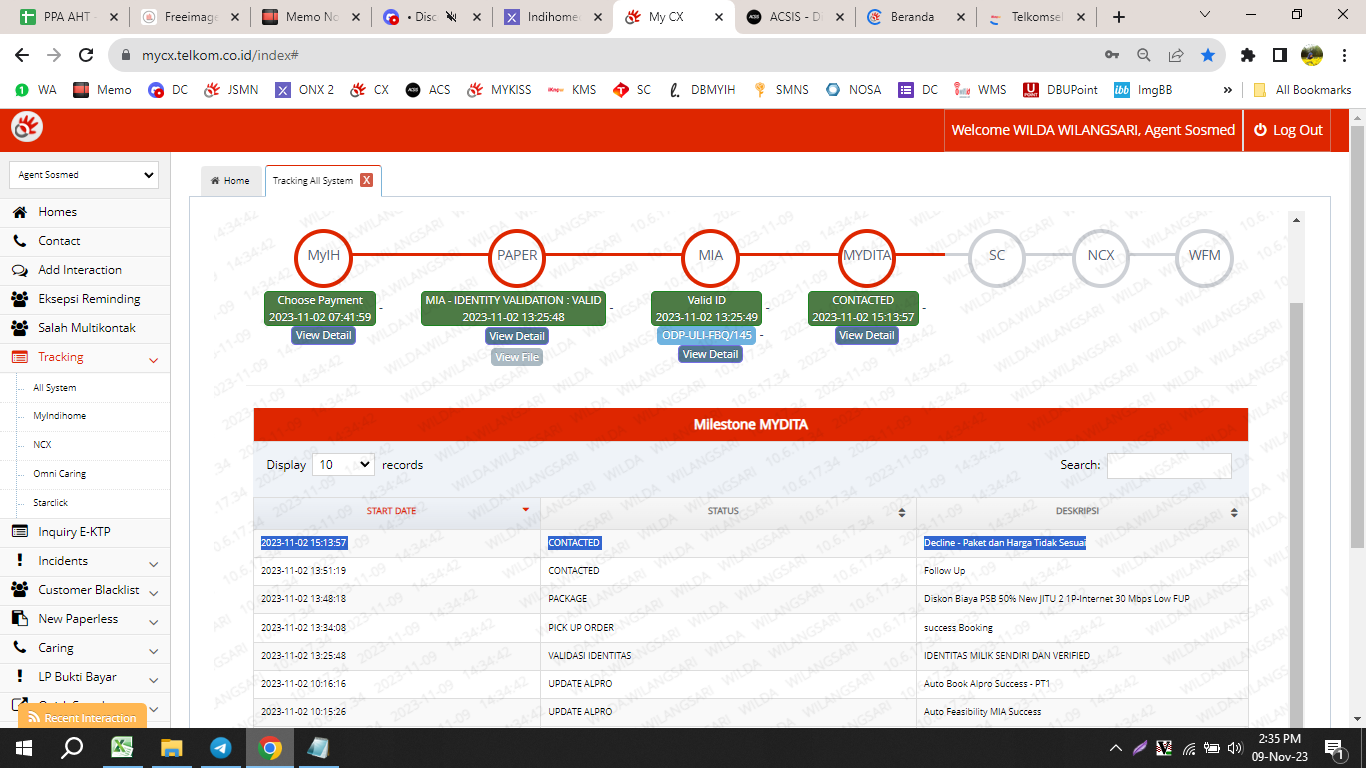Open browser extensions puzzle icon
This screenshot has width=1366, height=768.
coord(1247,56)
